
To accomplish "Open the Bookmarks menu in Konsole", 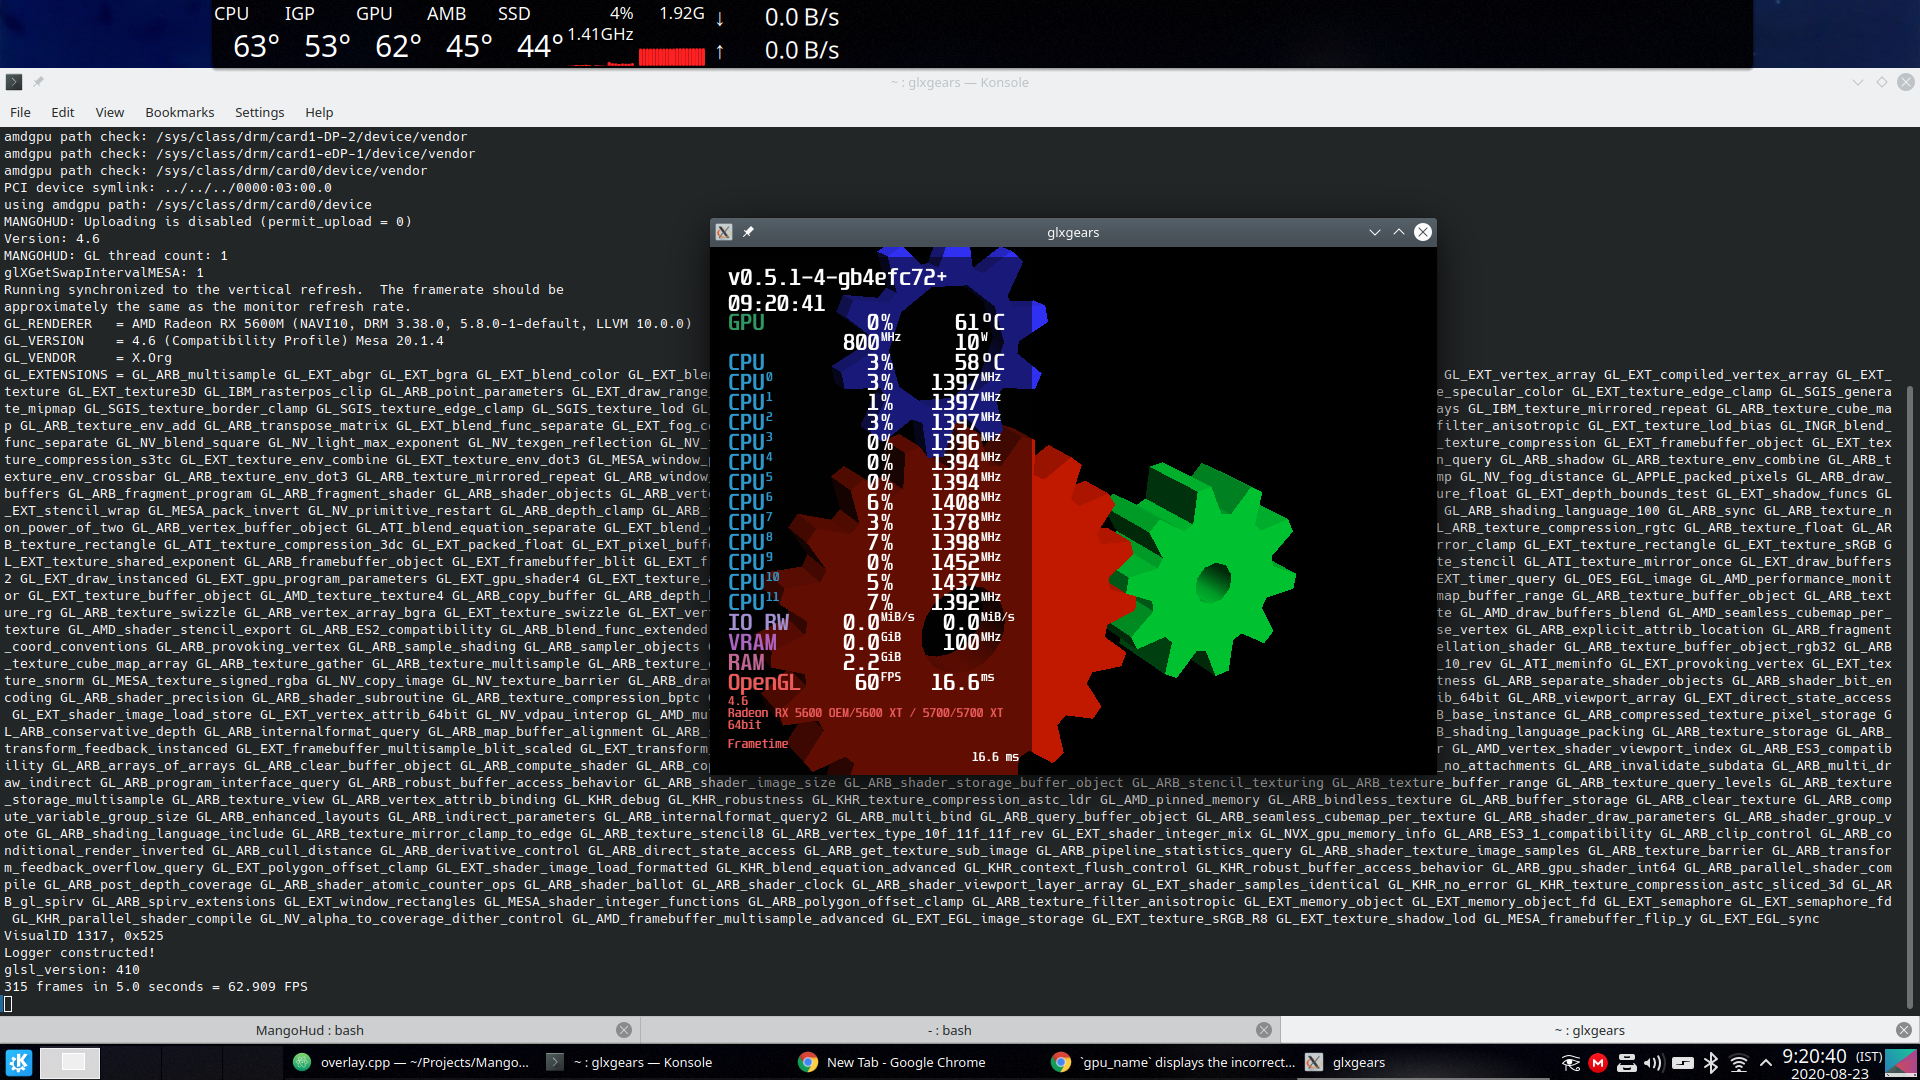I will click(x=179, y=112).
